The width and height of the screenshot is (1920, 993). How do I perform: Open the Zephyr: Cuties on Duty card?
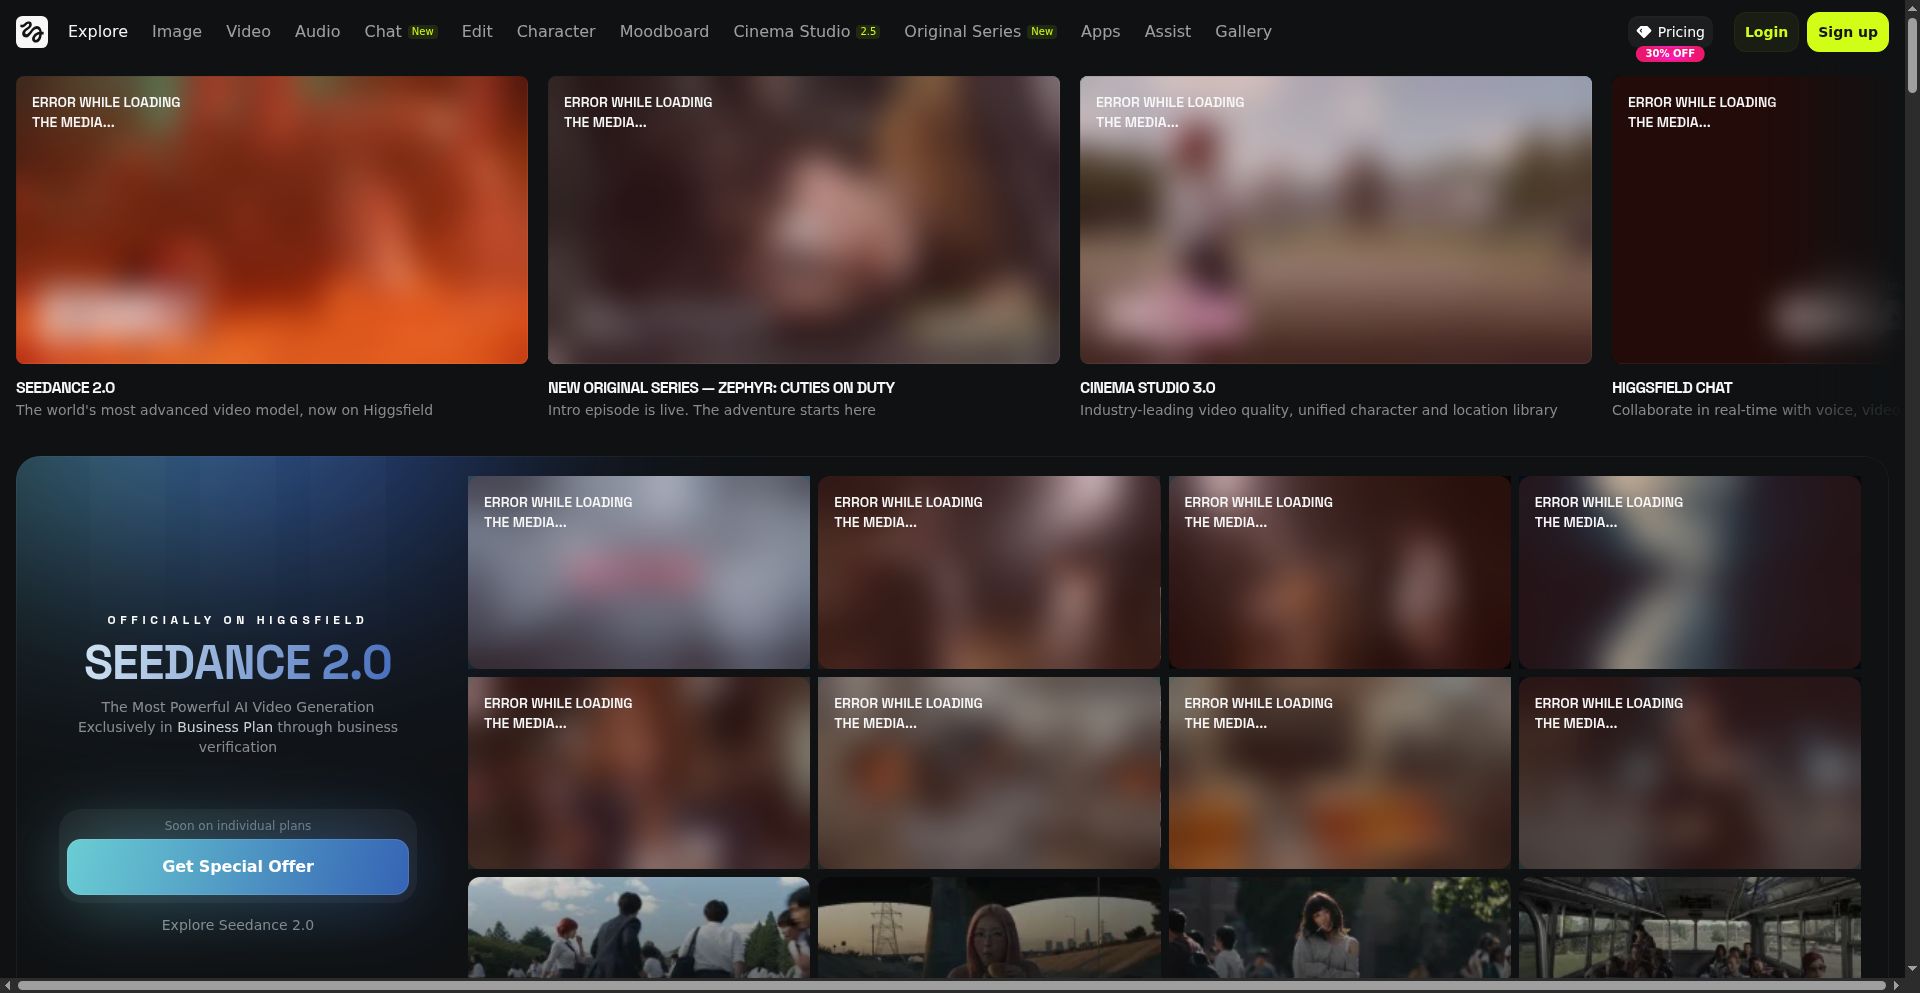(803, 220)
